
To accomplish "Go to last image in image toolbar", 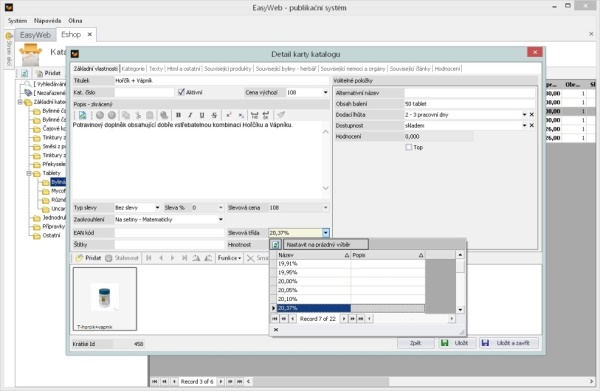I will tap(184, 258).
